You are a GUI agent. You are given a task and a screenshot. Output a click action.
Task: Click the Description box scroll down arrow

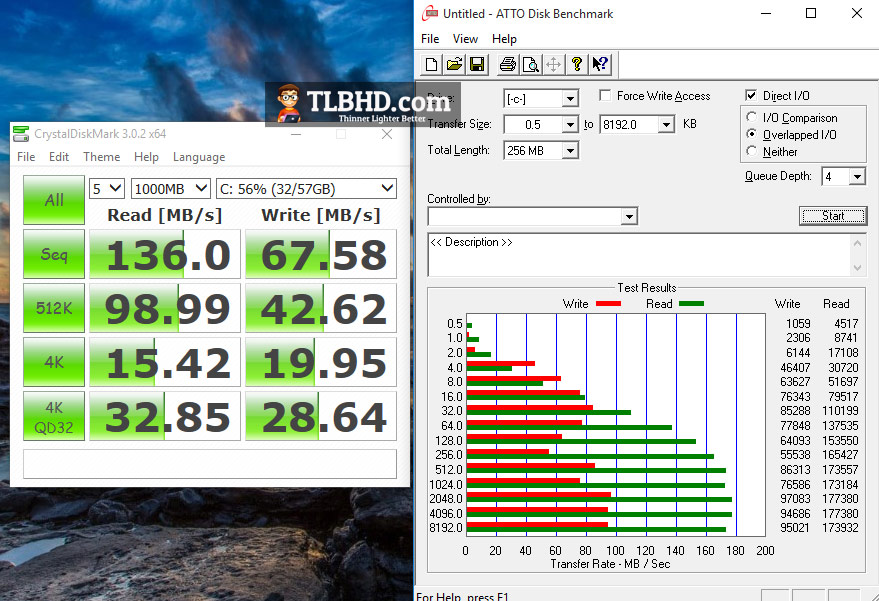(x=857, y=267)
